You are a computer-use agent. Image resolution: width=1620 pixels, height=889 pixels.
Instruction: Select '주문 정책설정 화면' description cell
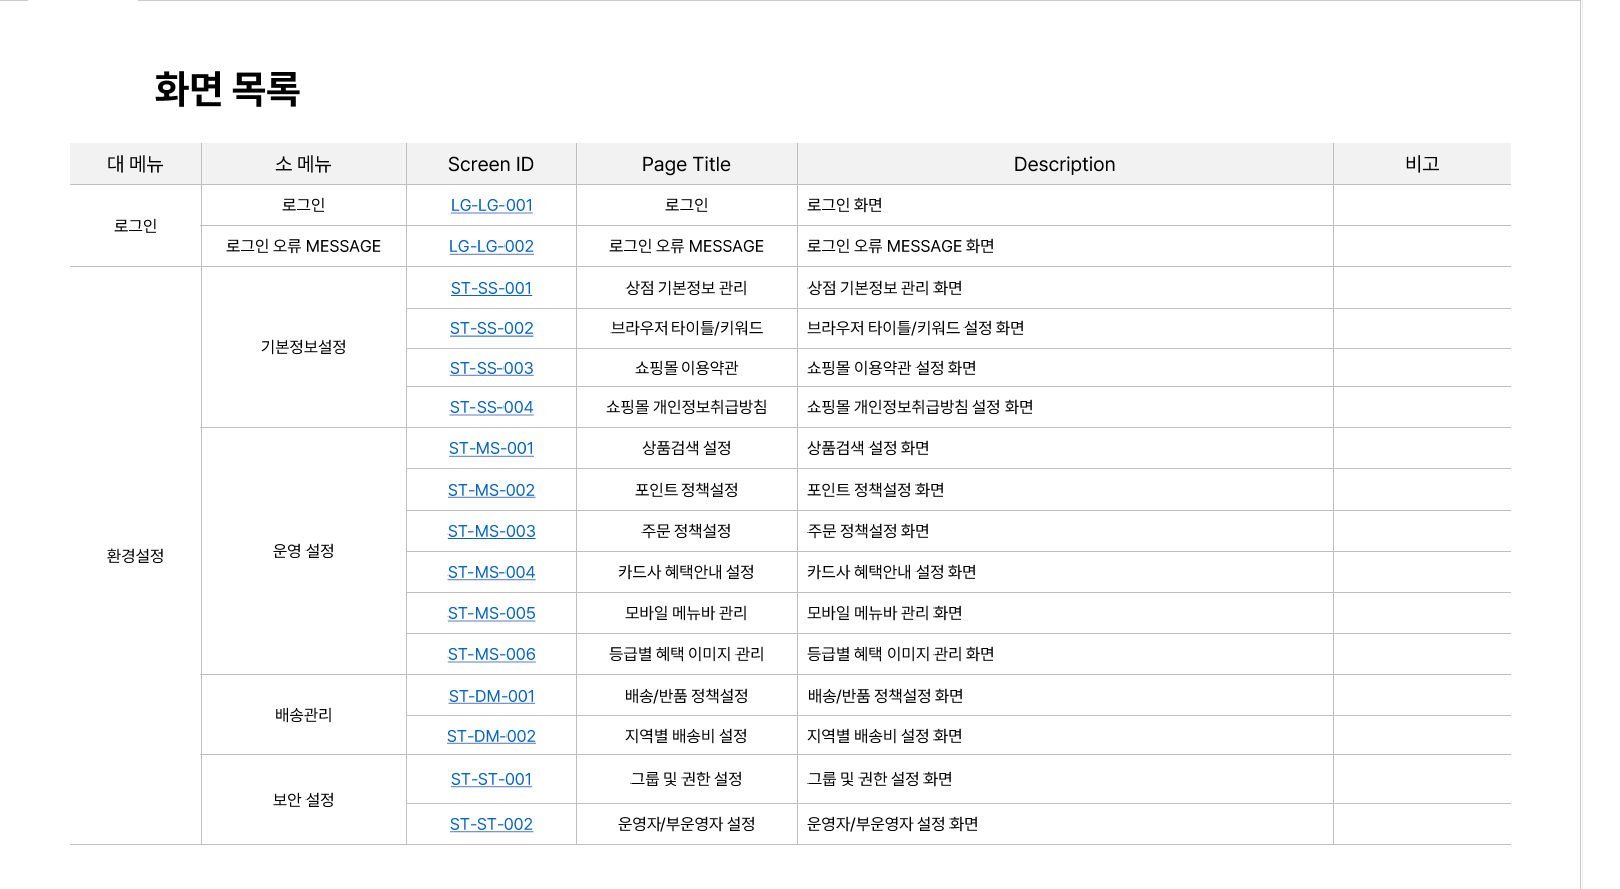point(1065,531)
